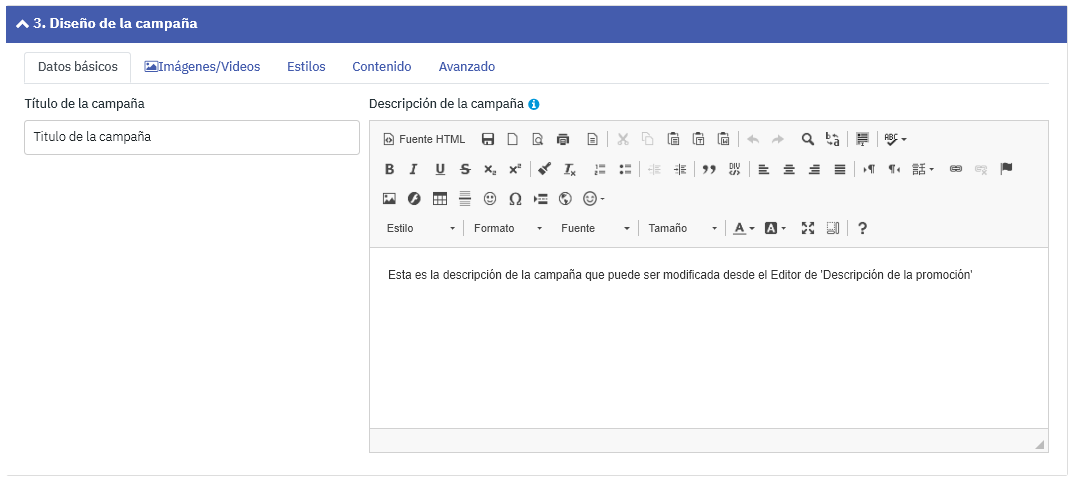This screenshot has height=482, width=1078.
Task: Click the Insert Image icon
Action: (389, 199)
